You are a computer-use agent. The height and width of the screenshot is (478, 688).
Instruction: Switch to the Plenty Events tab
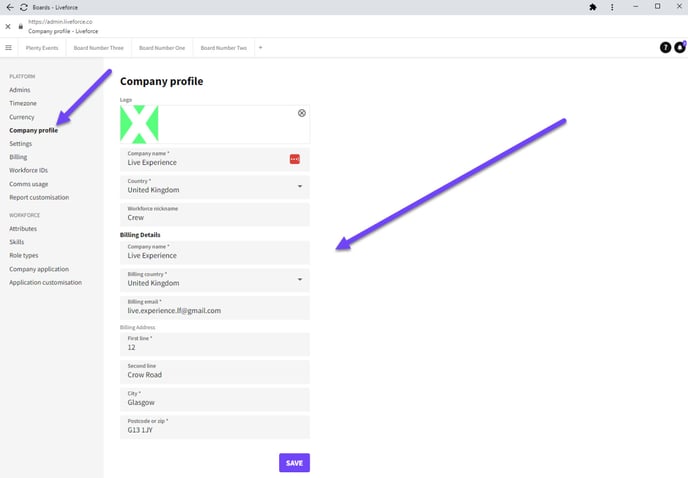coord(40,48)
